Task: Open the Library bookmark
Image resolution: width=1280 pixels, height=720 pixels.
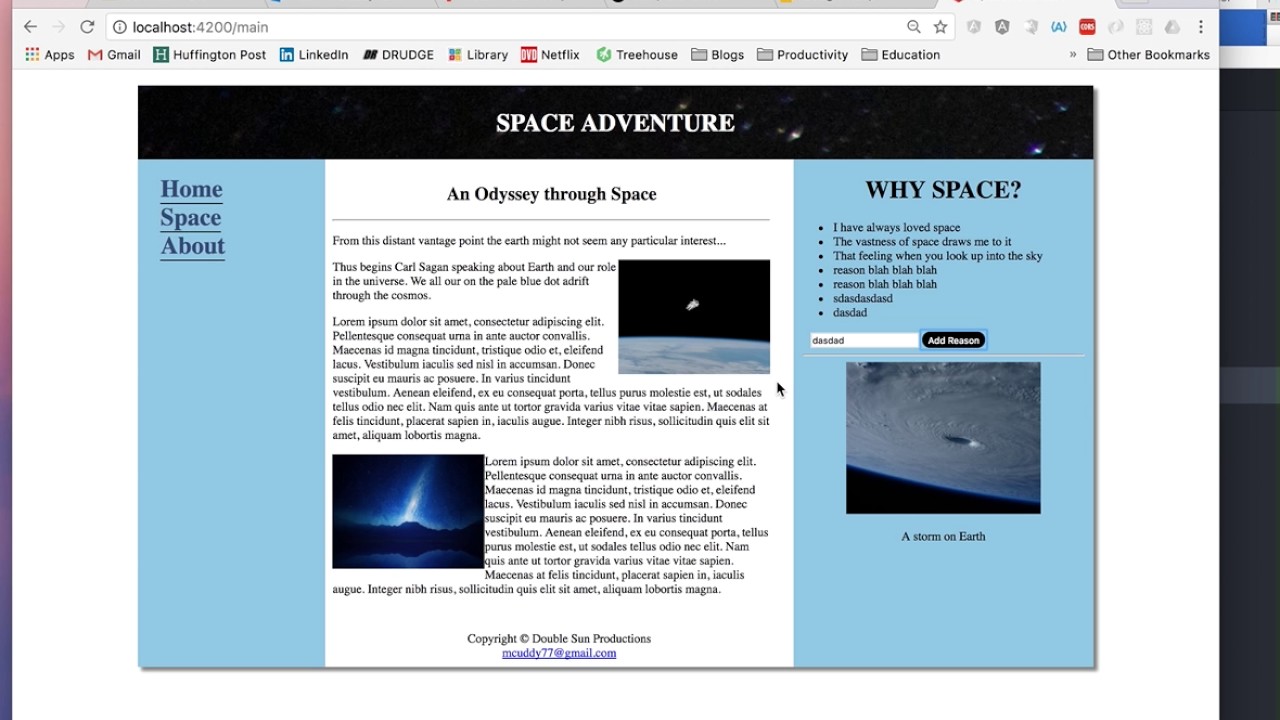Action: pyautogui.click(x=478, y=55)
